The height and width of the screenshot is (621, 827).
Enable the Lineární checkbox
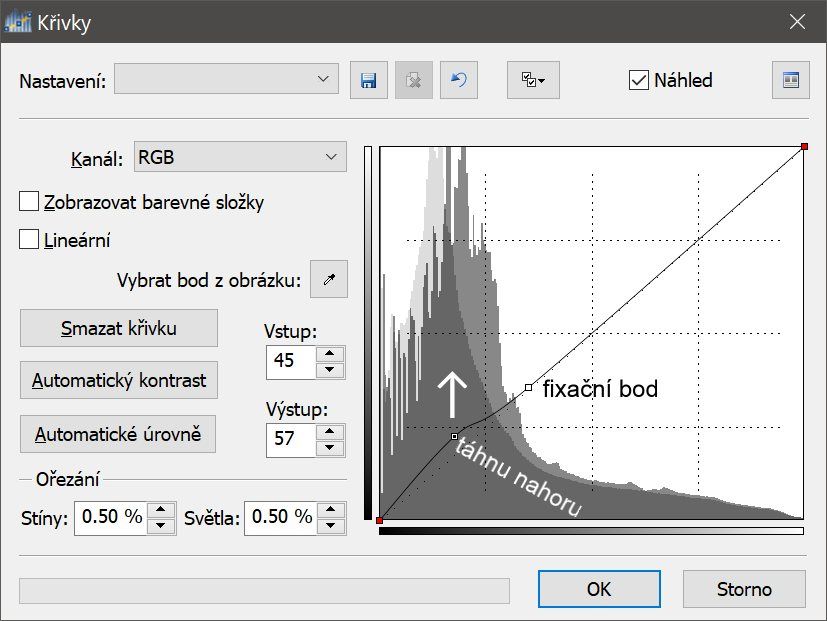[x=29, y=239]
